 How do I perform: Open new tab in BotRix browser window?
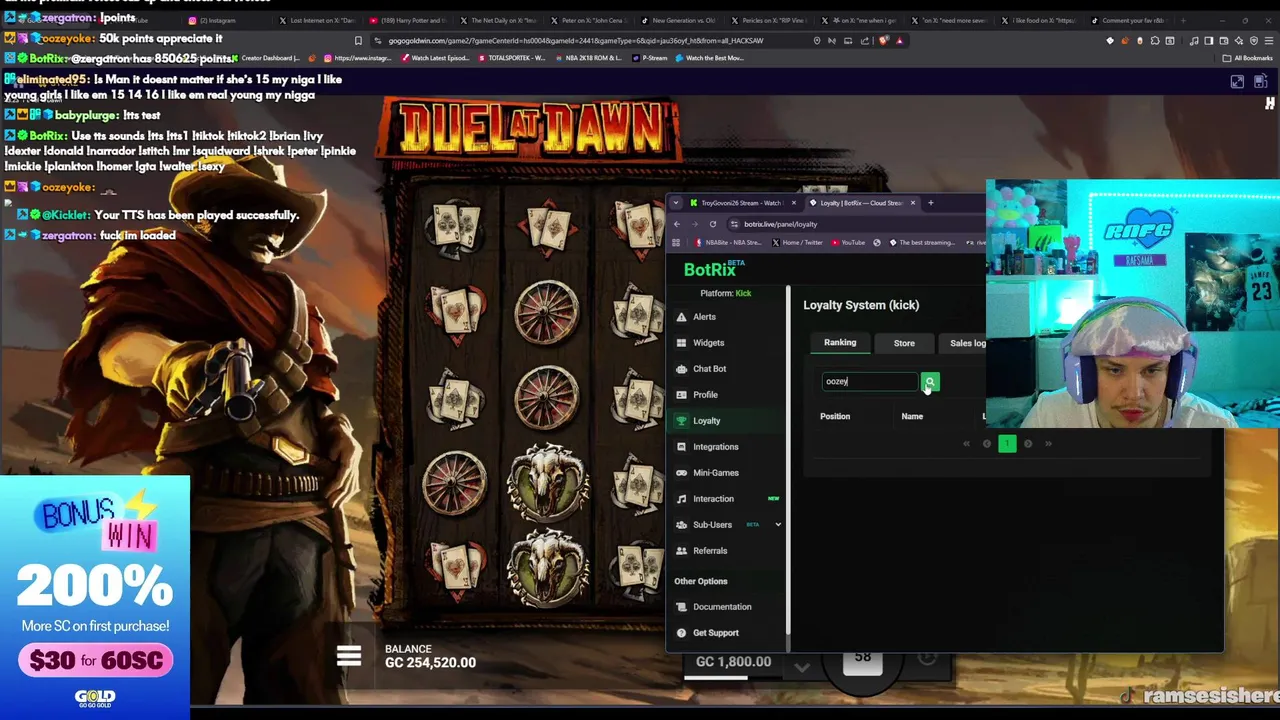pyautogui.click(x=930, y=203)
